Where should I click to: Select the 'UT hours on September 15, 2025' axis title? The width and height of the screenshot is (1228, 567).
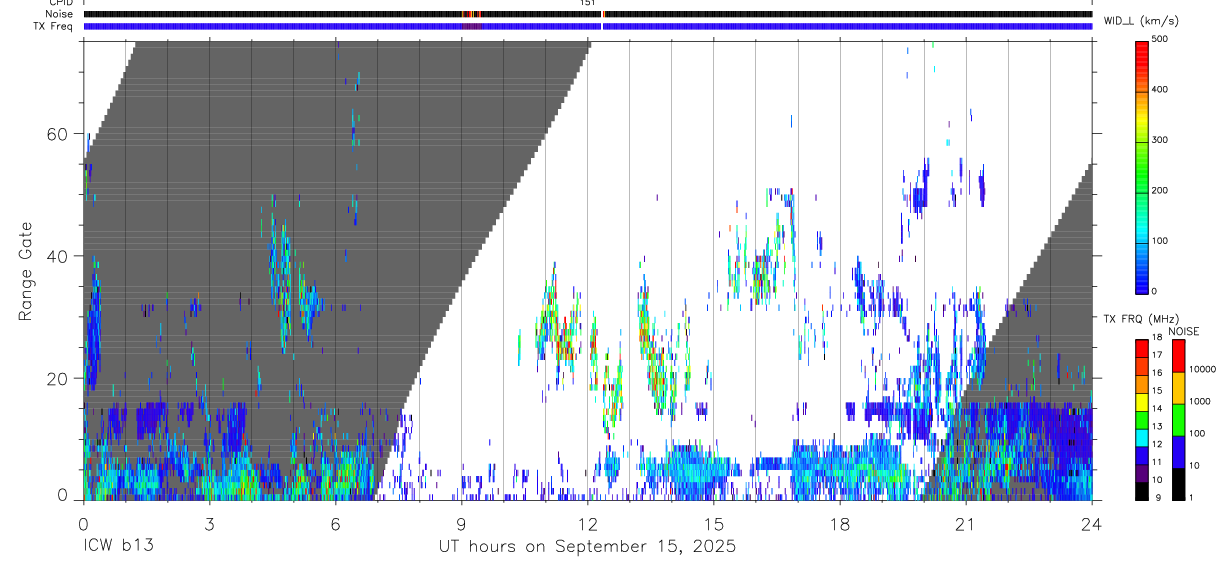point(587,547)
